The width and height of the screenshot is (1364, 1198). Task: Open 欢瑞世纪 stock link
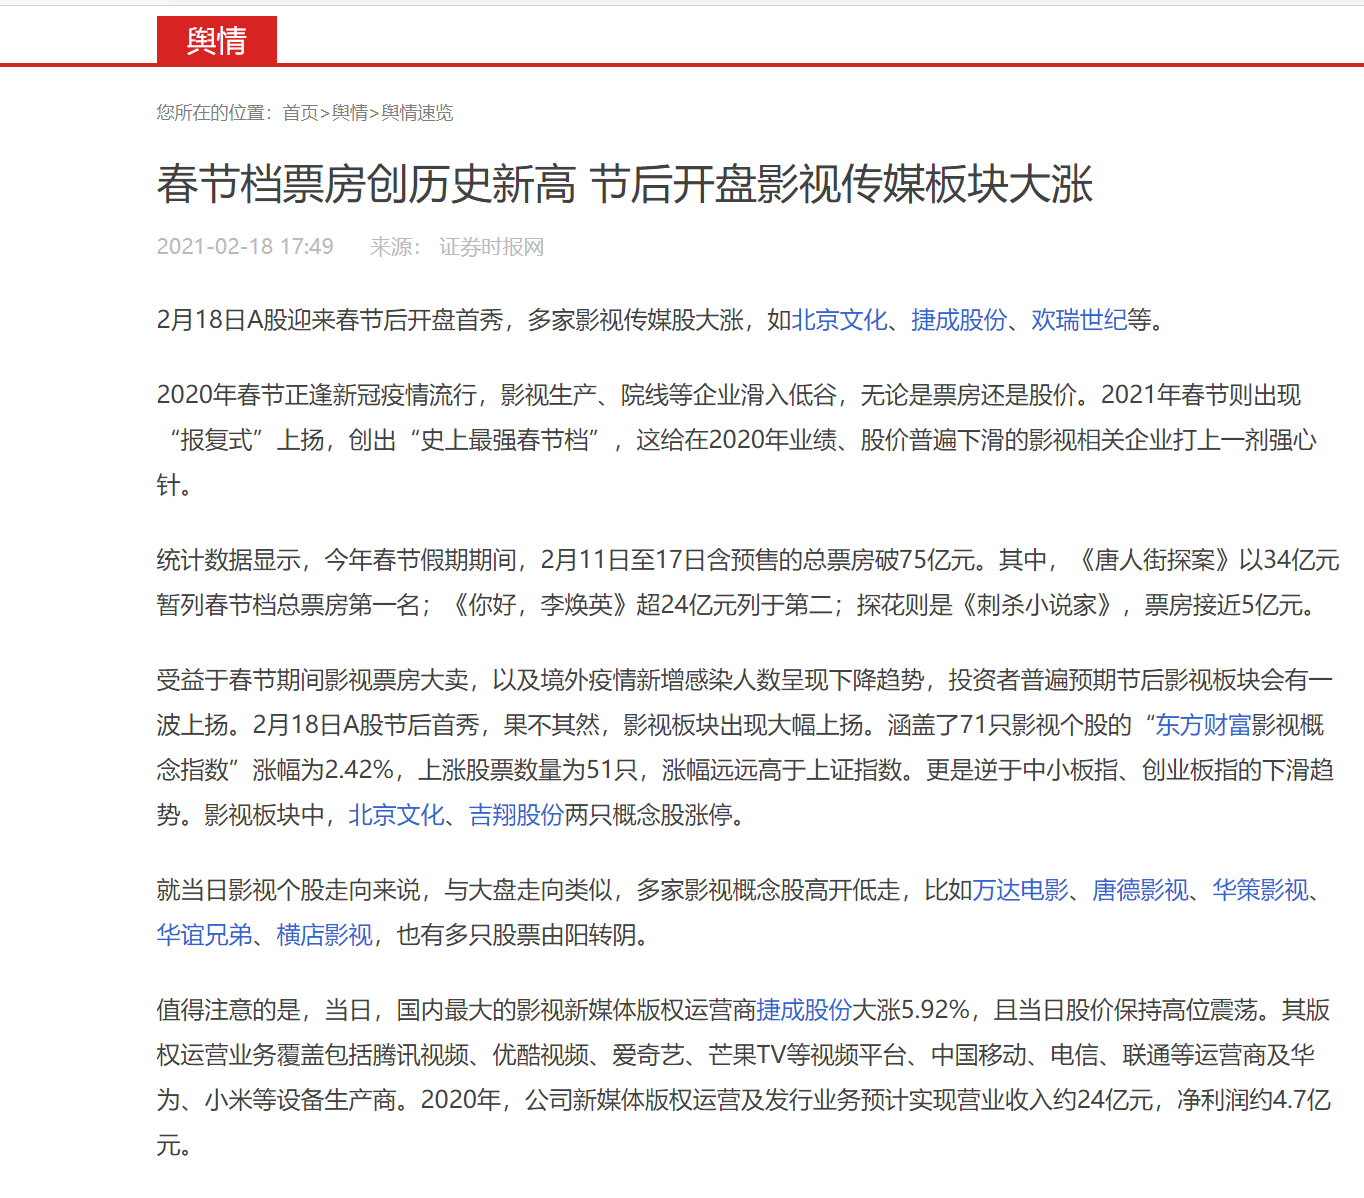(x=1078, y=320)
